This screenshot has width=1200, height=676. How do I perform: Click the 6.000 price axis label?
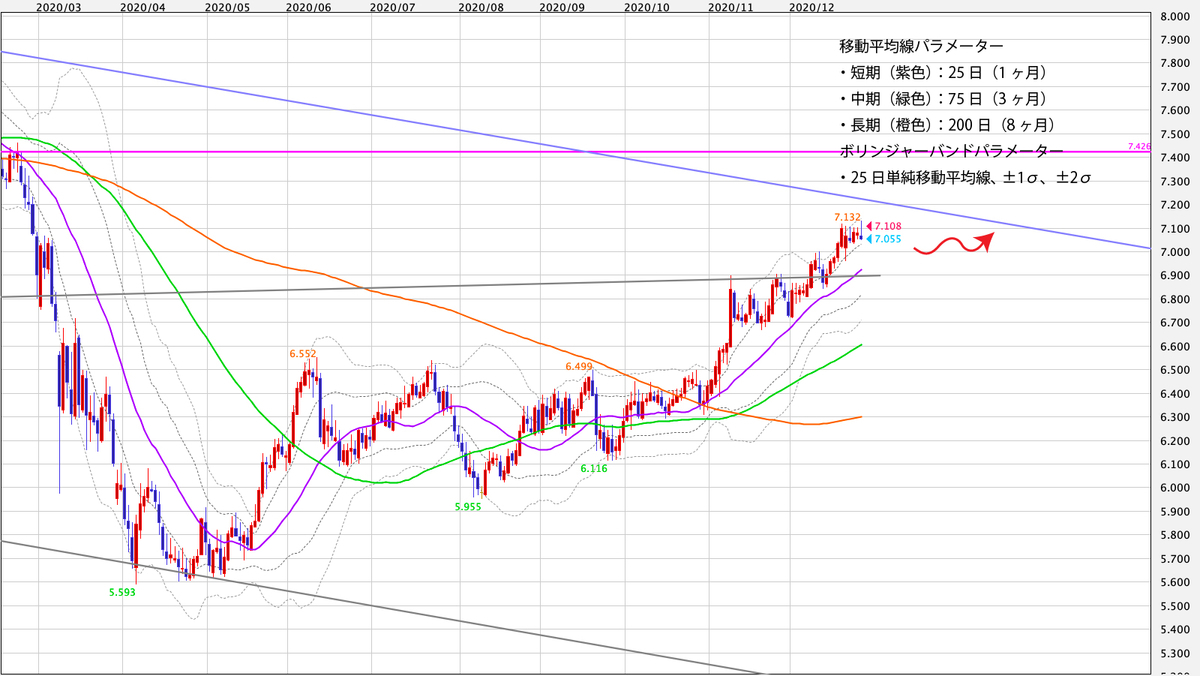click(x=1176, y=488)
